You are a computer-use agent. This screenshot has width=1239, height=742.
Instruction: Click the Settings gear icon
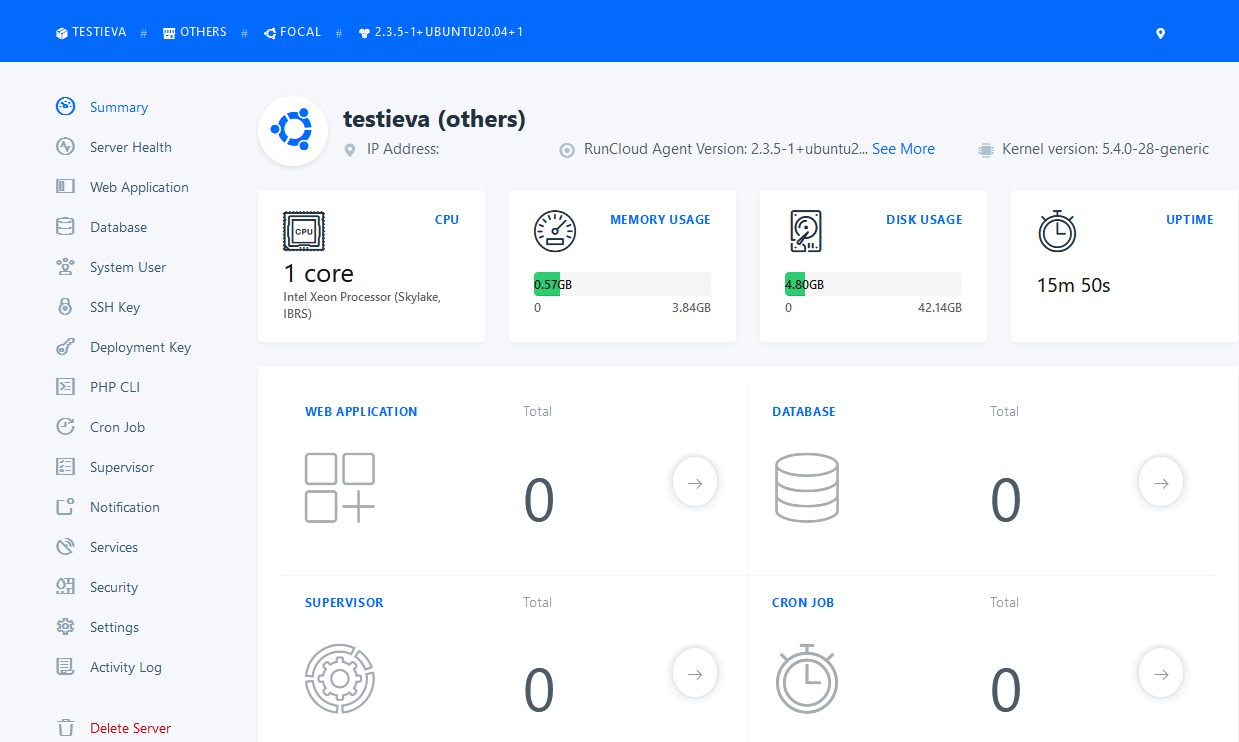pyautogui.click(x=65, y=627)
